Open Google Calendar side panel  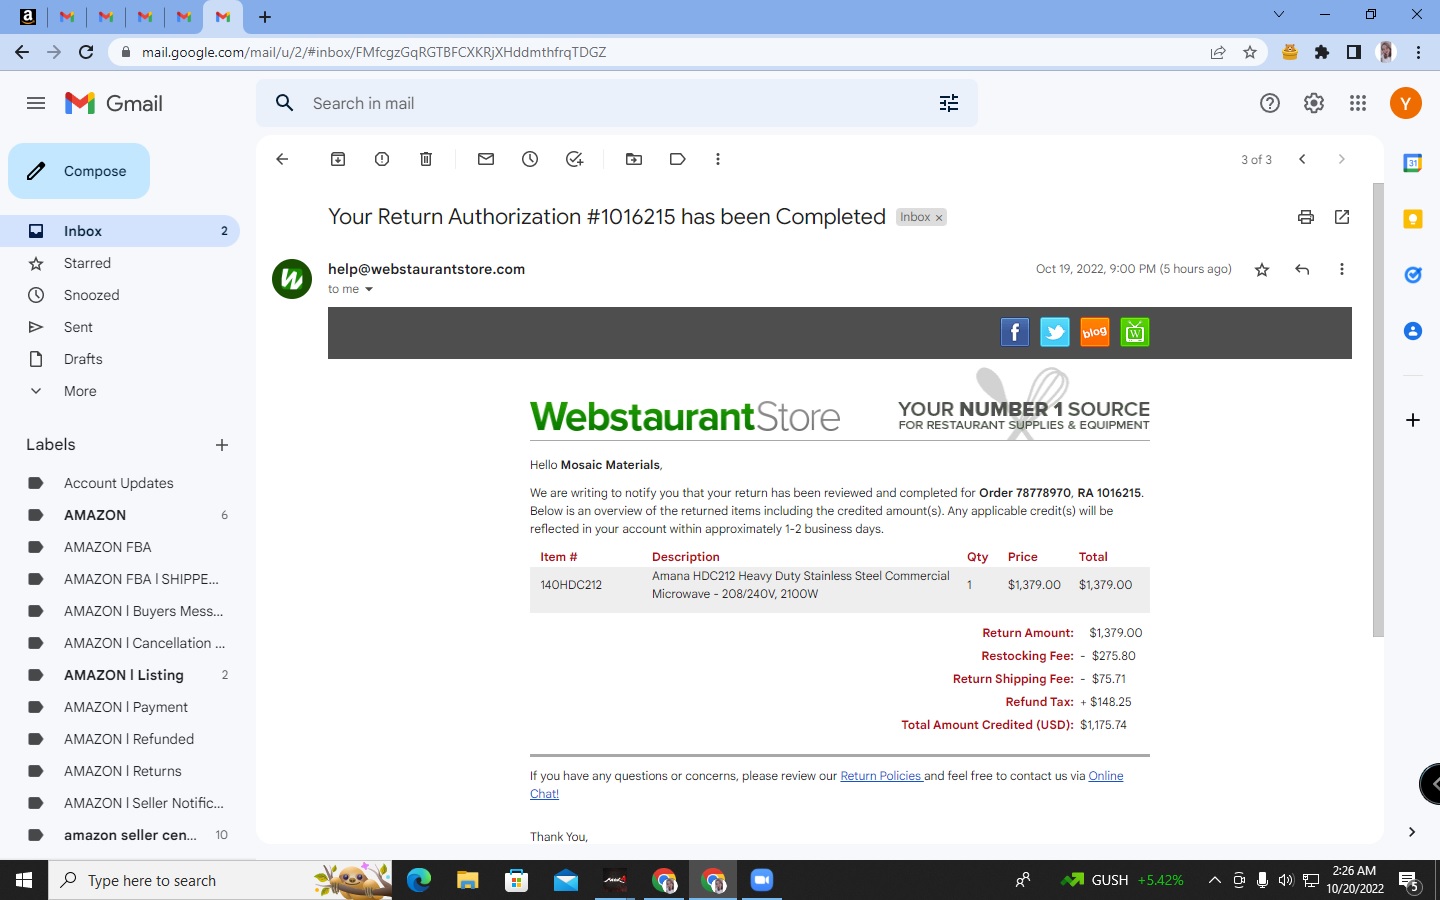(1413, 163)
